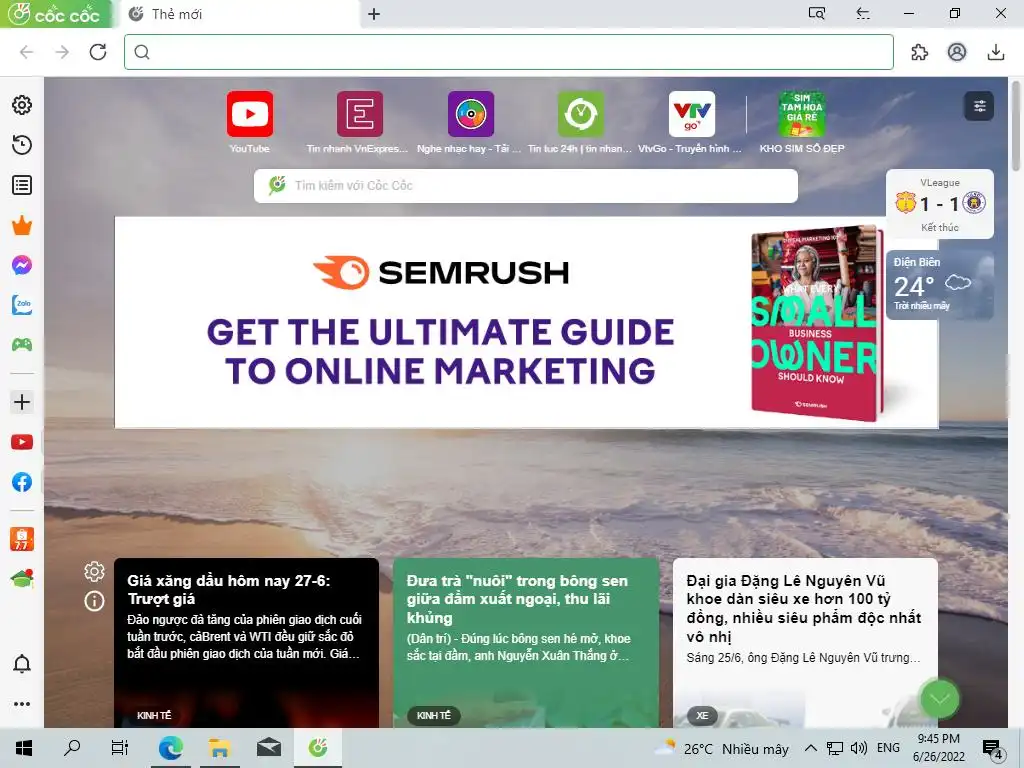
Task: Open the KHO SIM SỐ ĐẸP shortcut
Action: tap(802, 123)
